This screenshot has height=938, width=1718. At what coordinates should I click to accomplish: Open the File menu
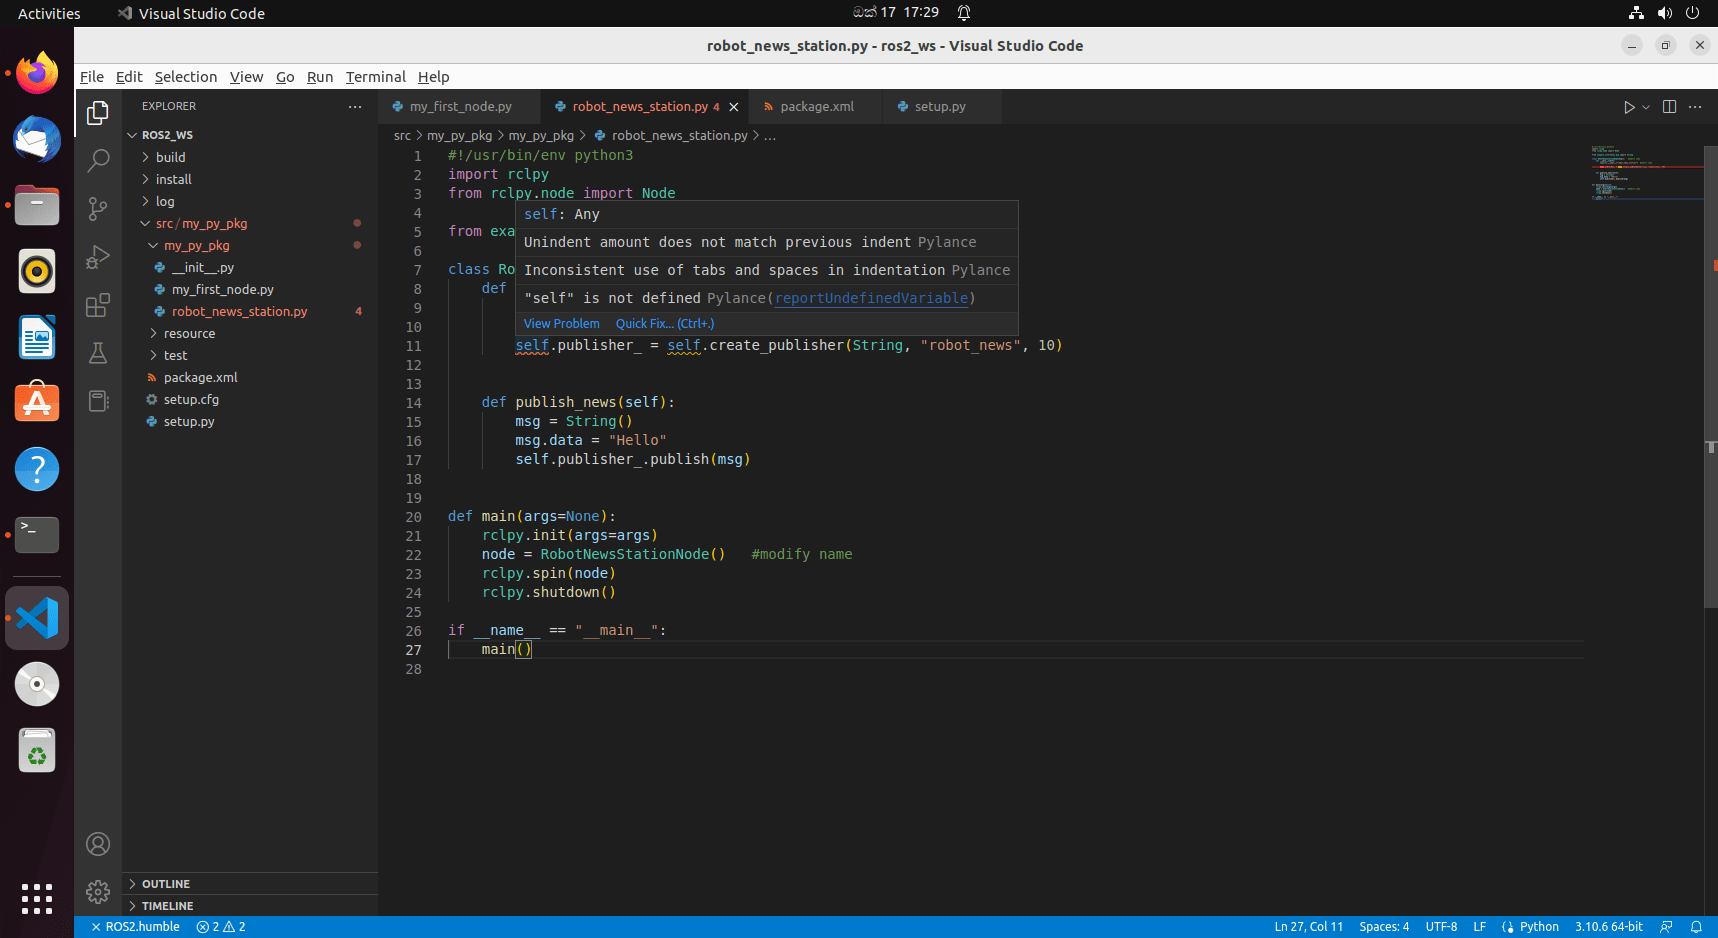pyautogui.click(x=92, y=77)
